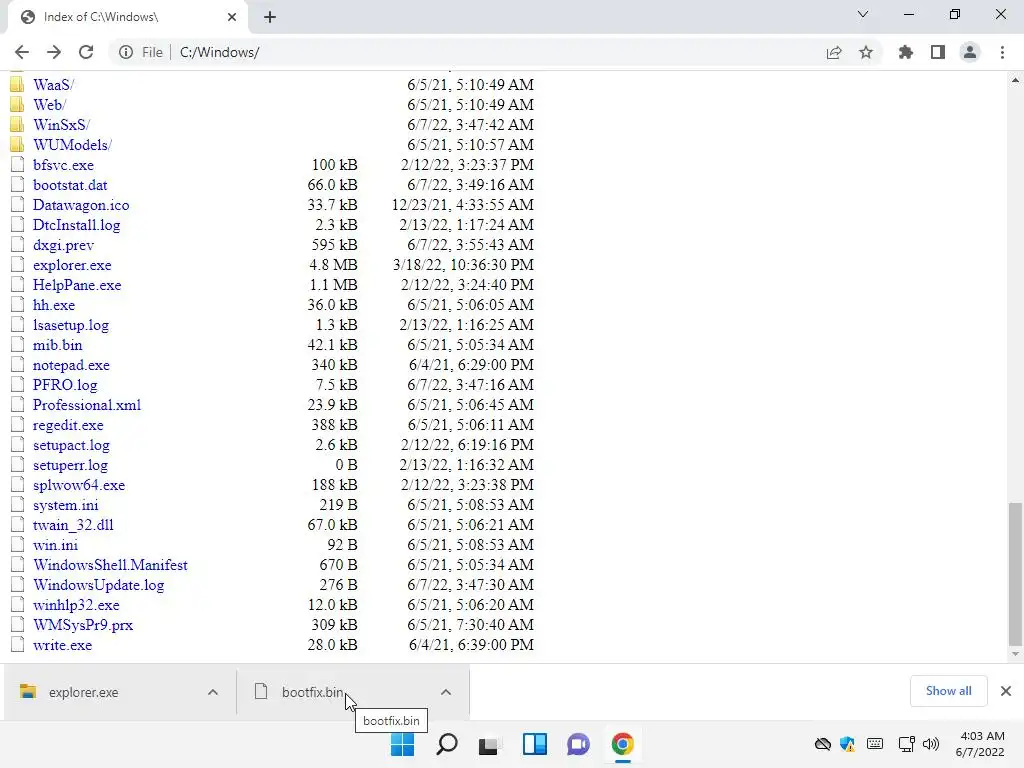This screenshot has height=768, width=1024.
Task: Open the Widgets taskbar icon
Action: [x=535, y=744]
